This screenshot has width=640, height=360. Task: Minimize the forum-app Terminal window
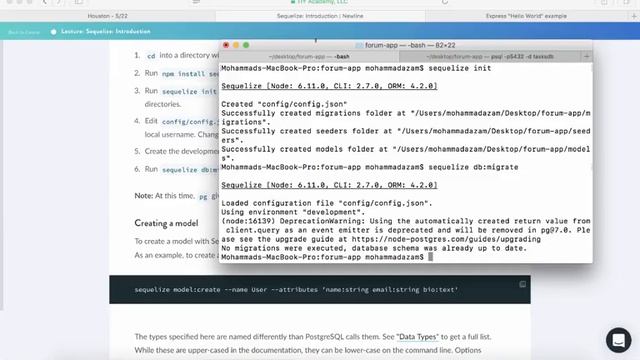[x=236, y=45]
